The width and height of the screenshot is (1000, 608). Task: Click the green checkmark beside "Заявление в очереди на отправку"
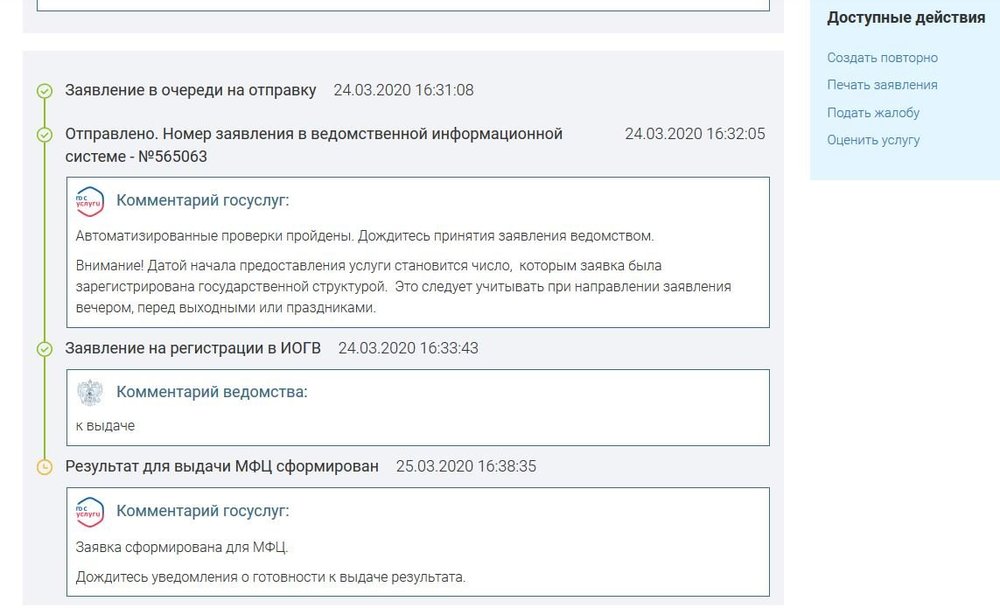coord(43,90)
